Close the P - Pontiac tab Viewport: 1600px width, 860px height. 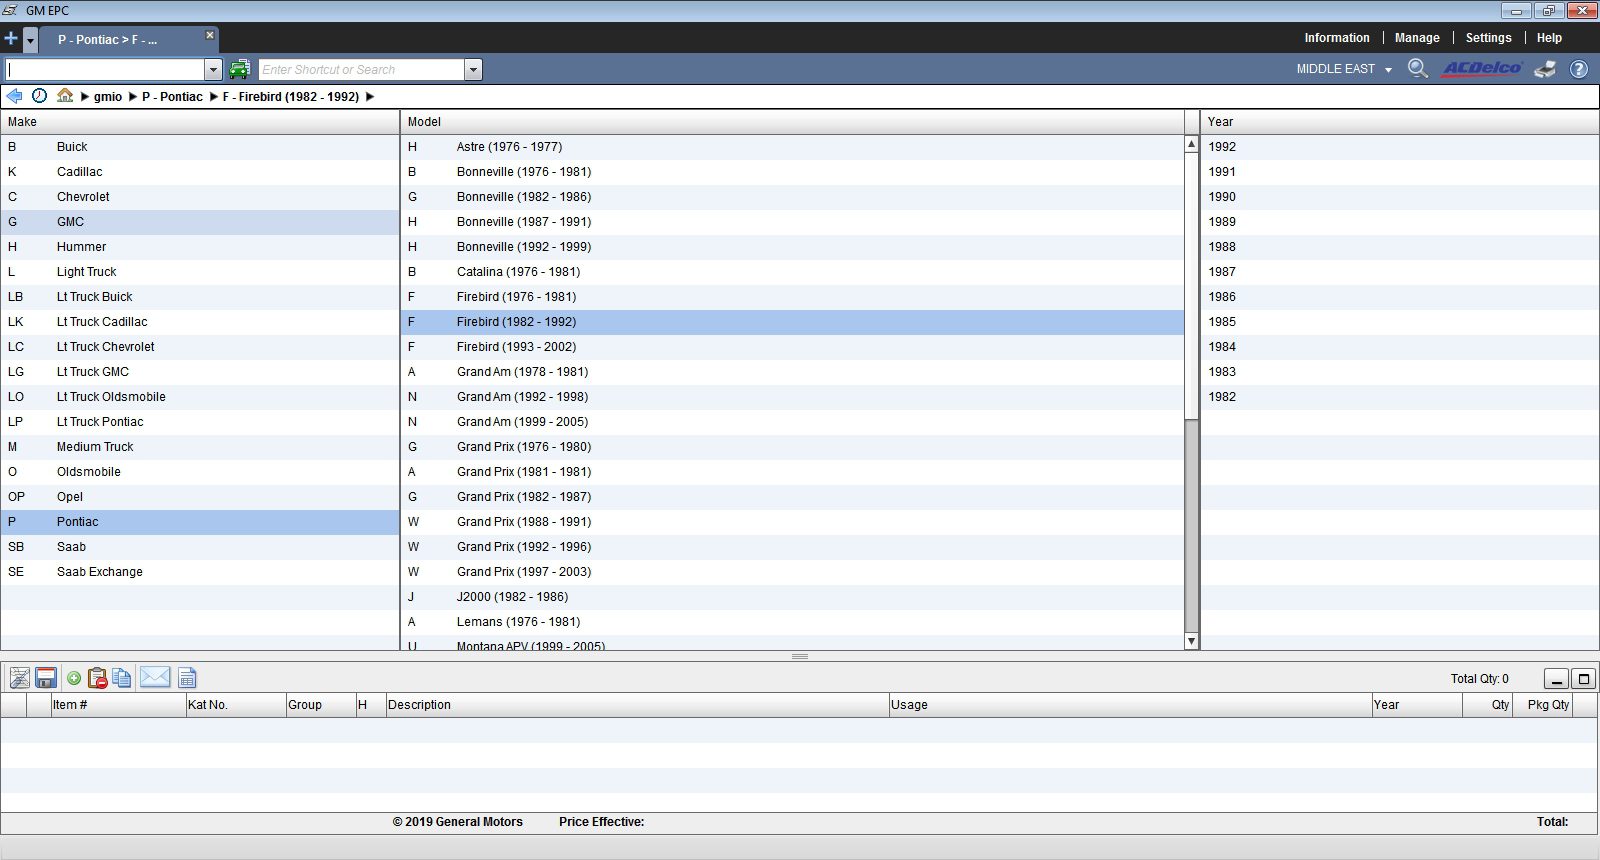(x=210, y=35)
